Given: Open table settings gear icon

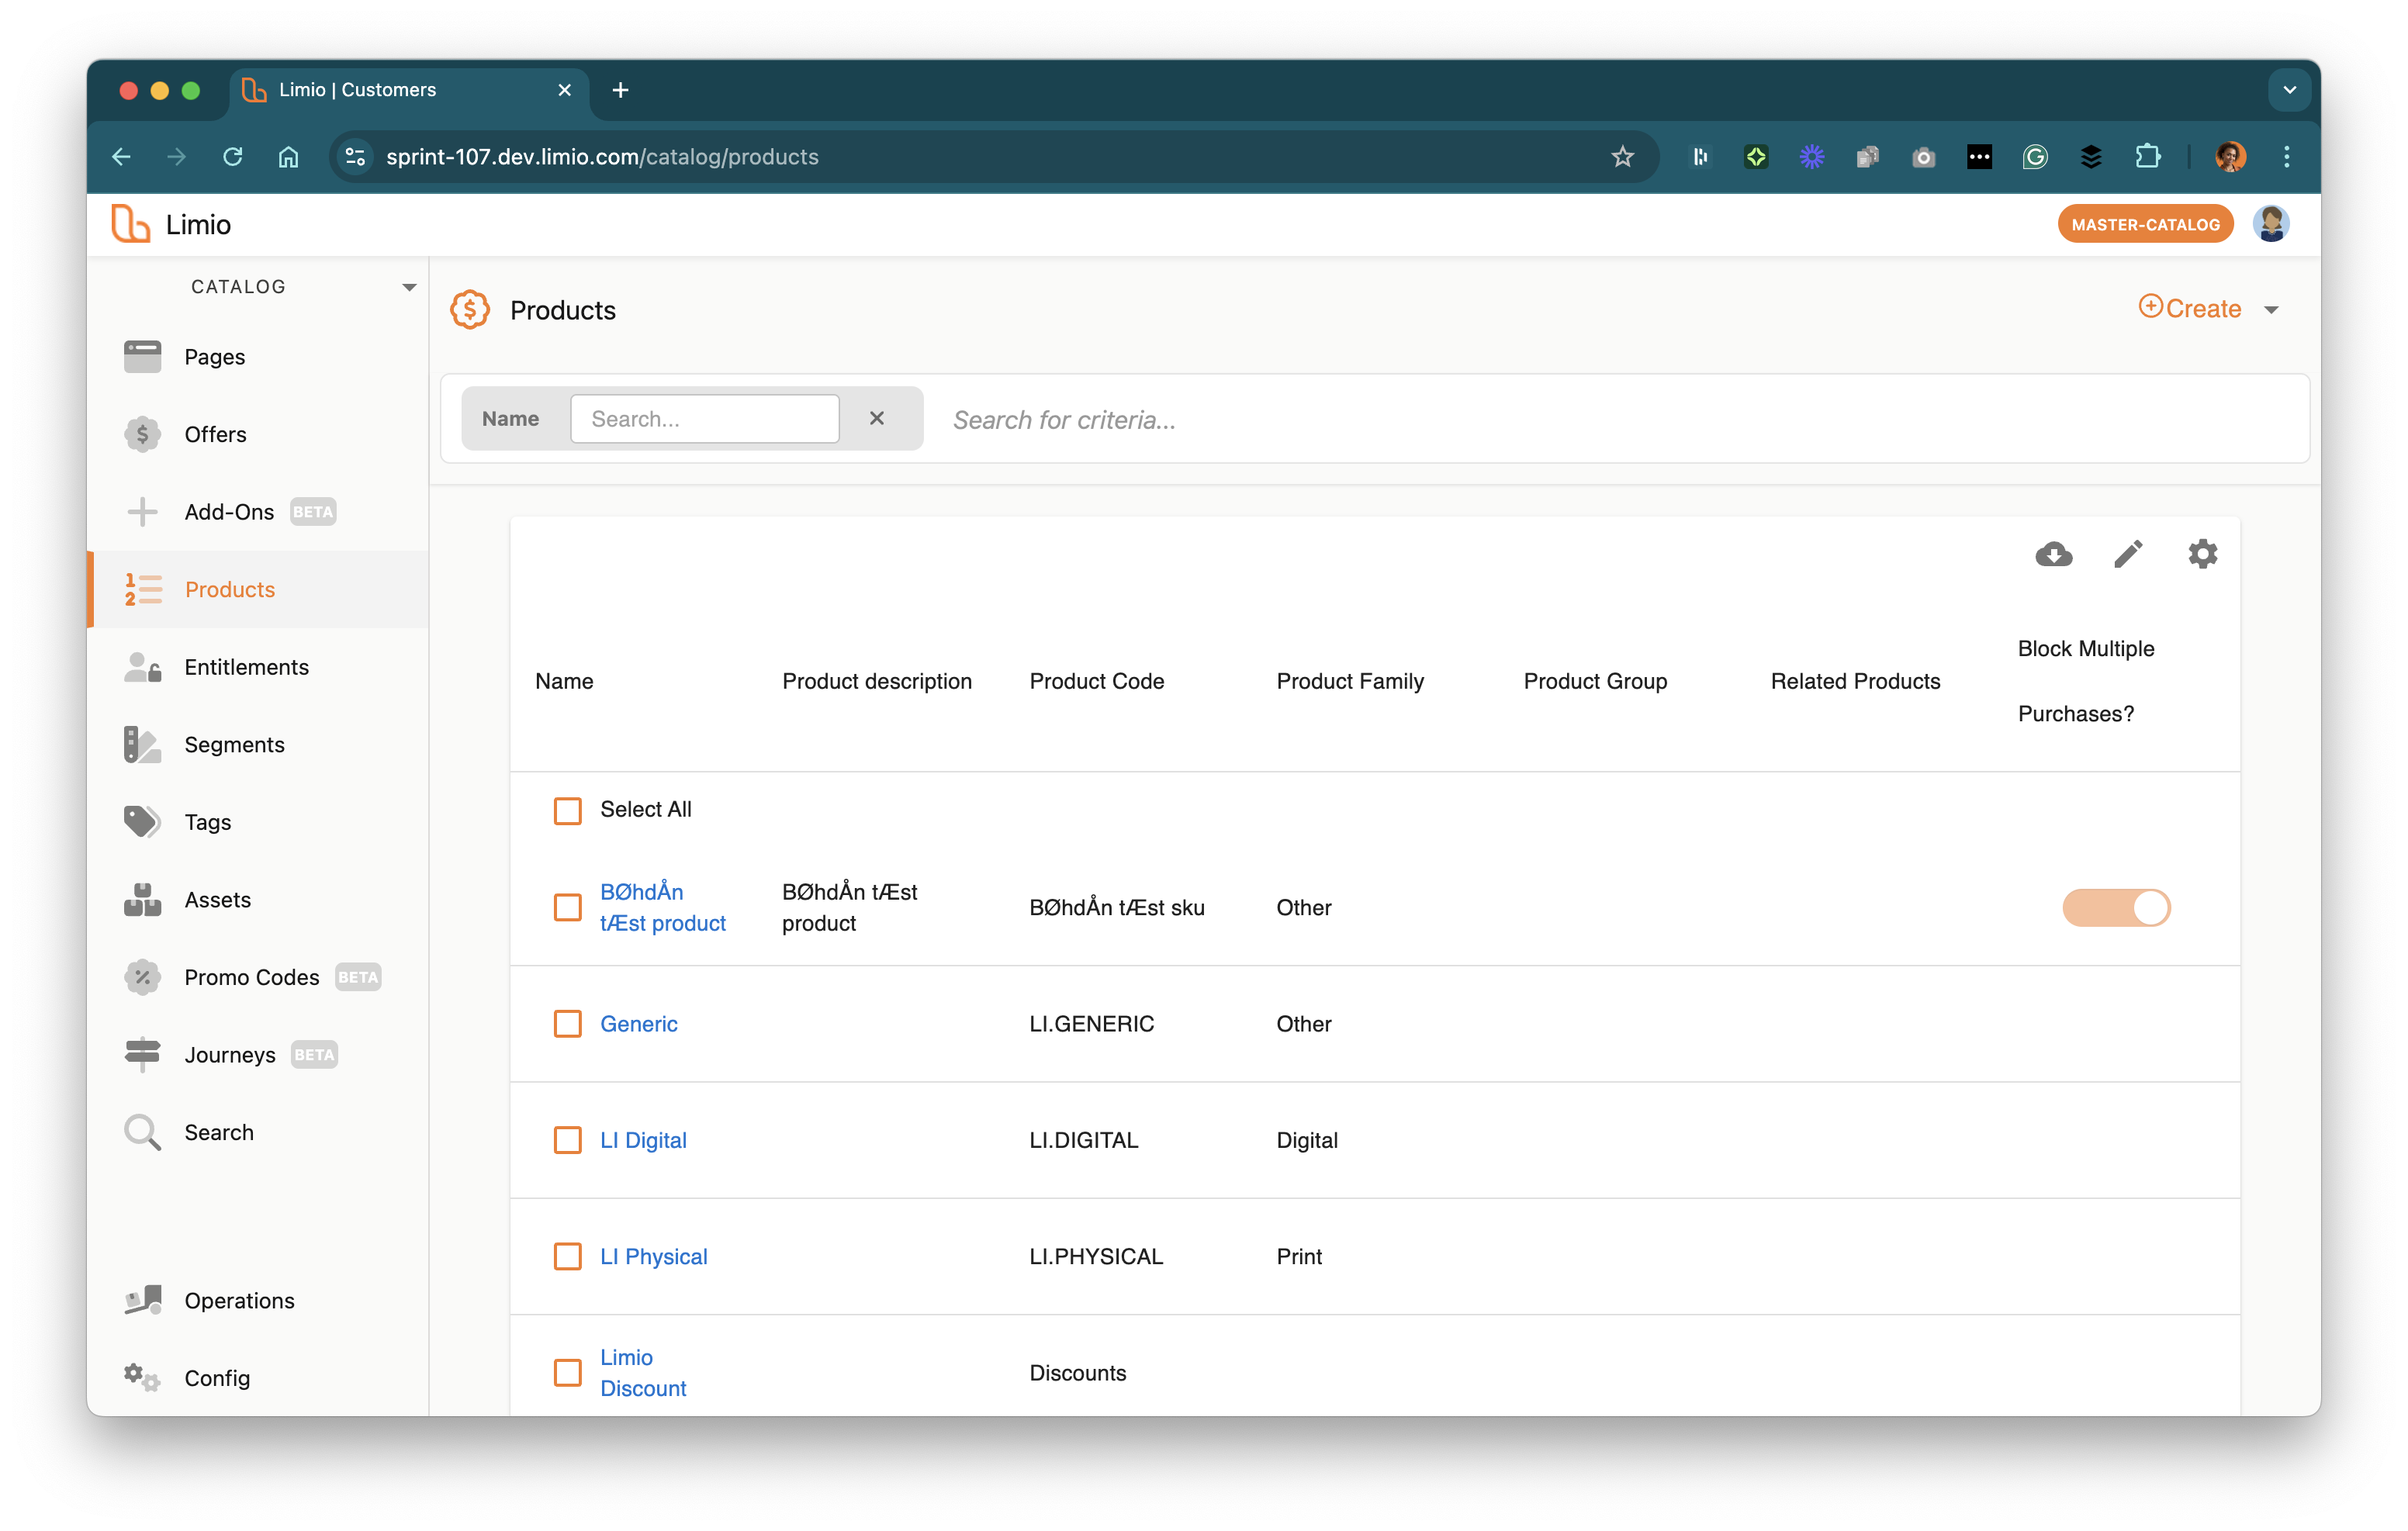Looking at the screenshot, I should [2202, 554].
